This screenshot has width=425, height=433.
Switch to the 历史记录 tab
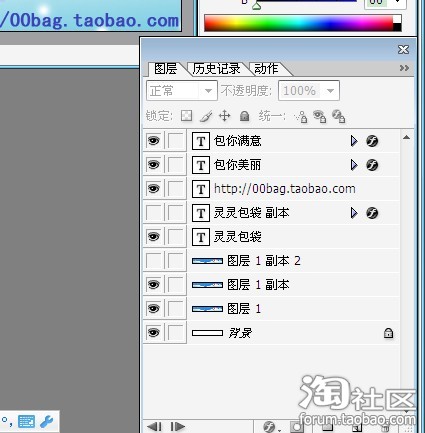point(217,69)
